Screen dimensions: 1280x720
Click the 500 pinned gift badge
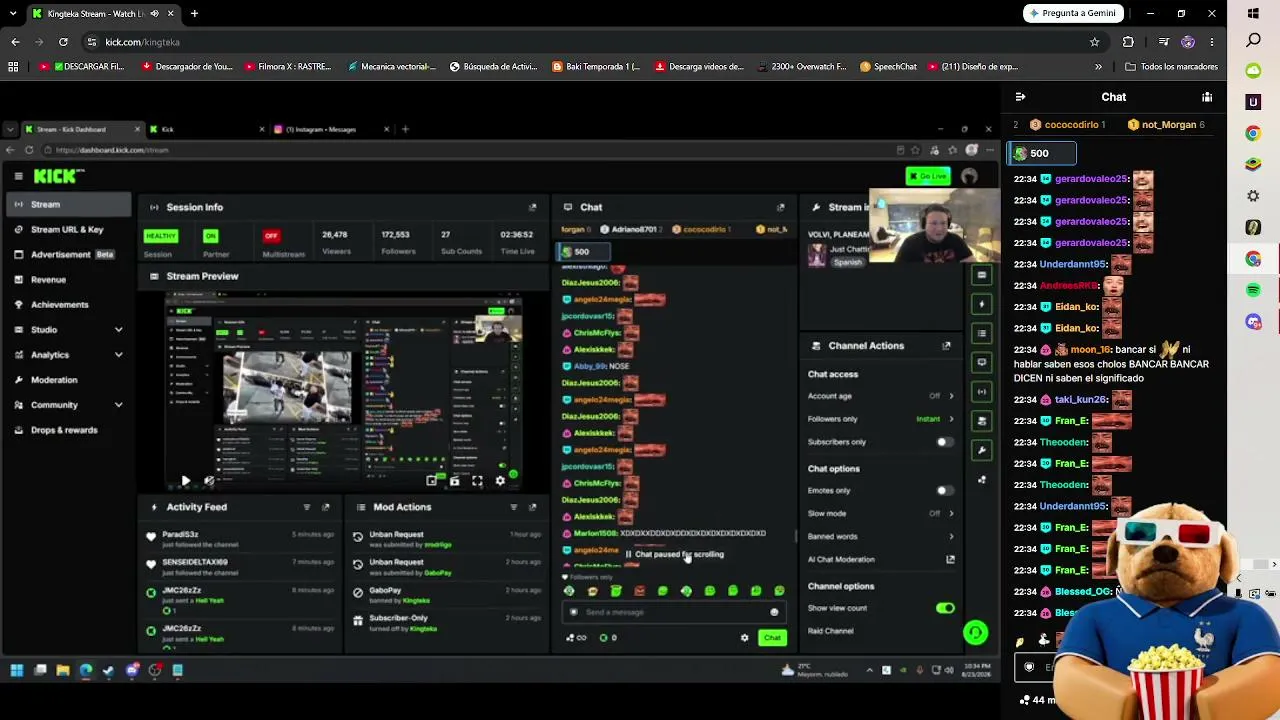pos(1041,154)
